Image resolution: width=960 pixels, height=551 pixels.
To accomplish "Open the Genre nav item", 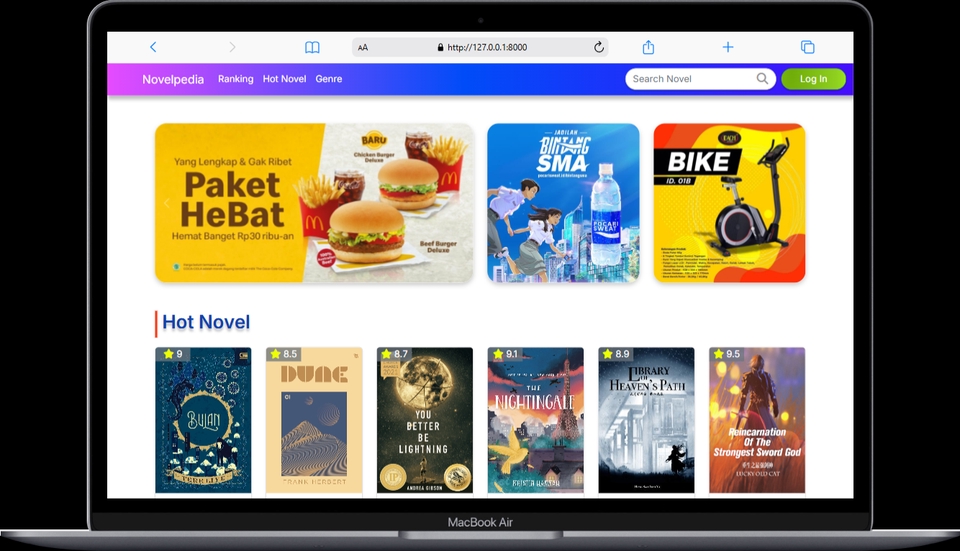I will tap(329, 79).
